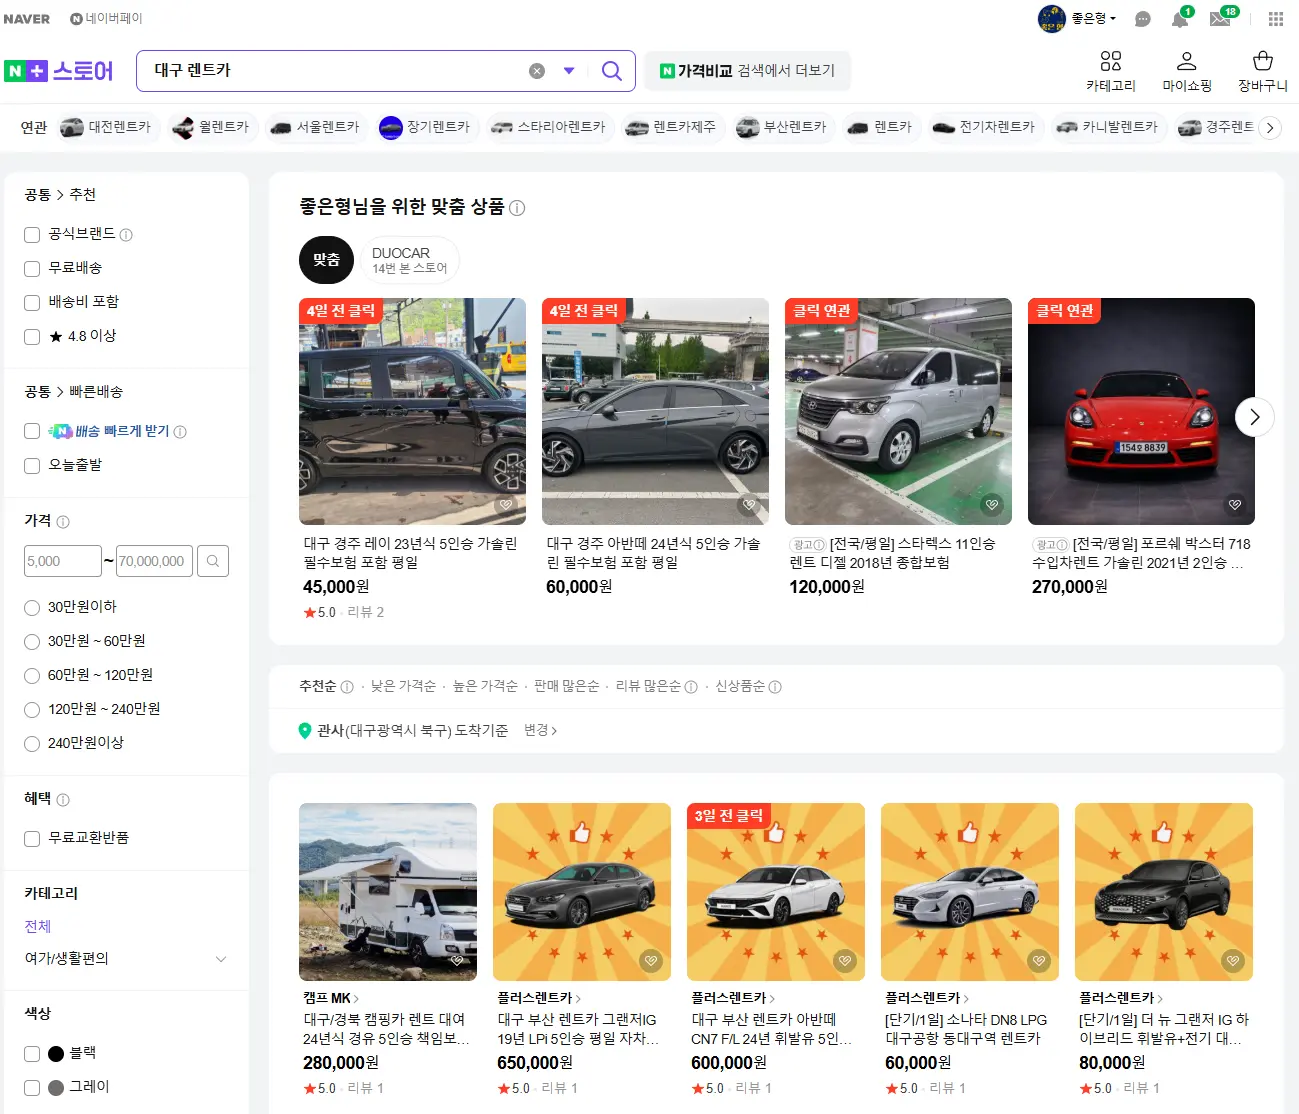Open the 마이쇼핑 icon
This screenshot has height=1114, width=1299.
[x=1187, y=71]
